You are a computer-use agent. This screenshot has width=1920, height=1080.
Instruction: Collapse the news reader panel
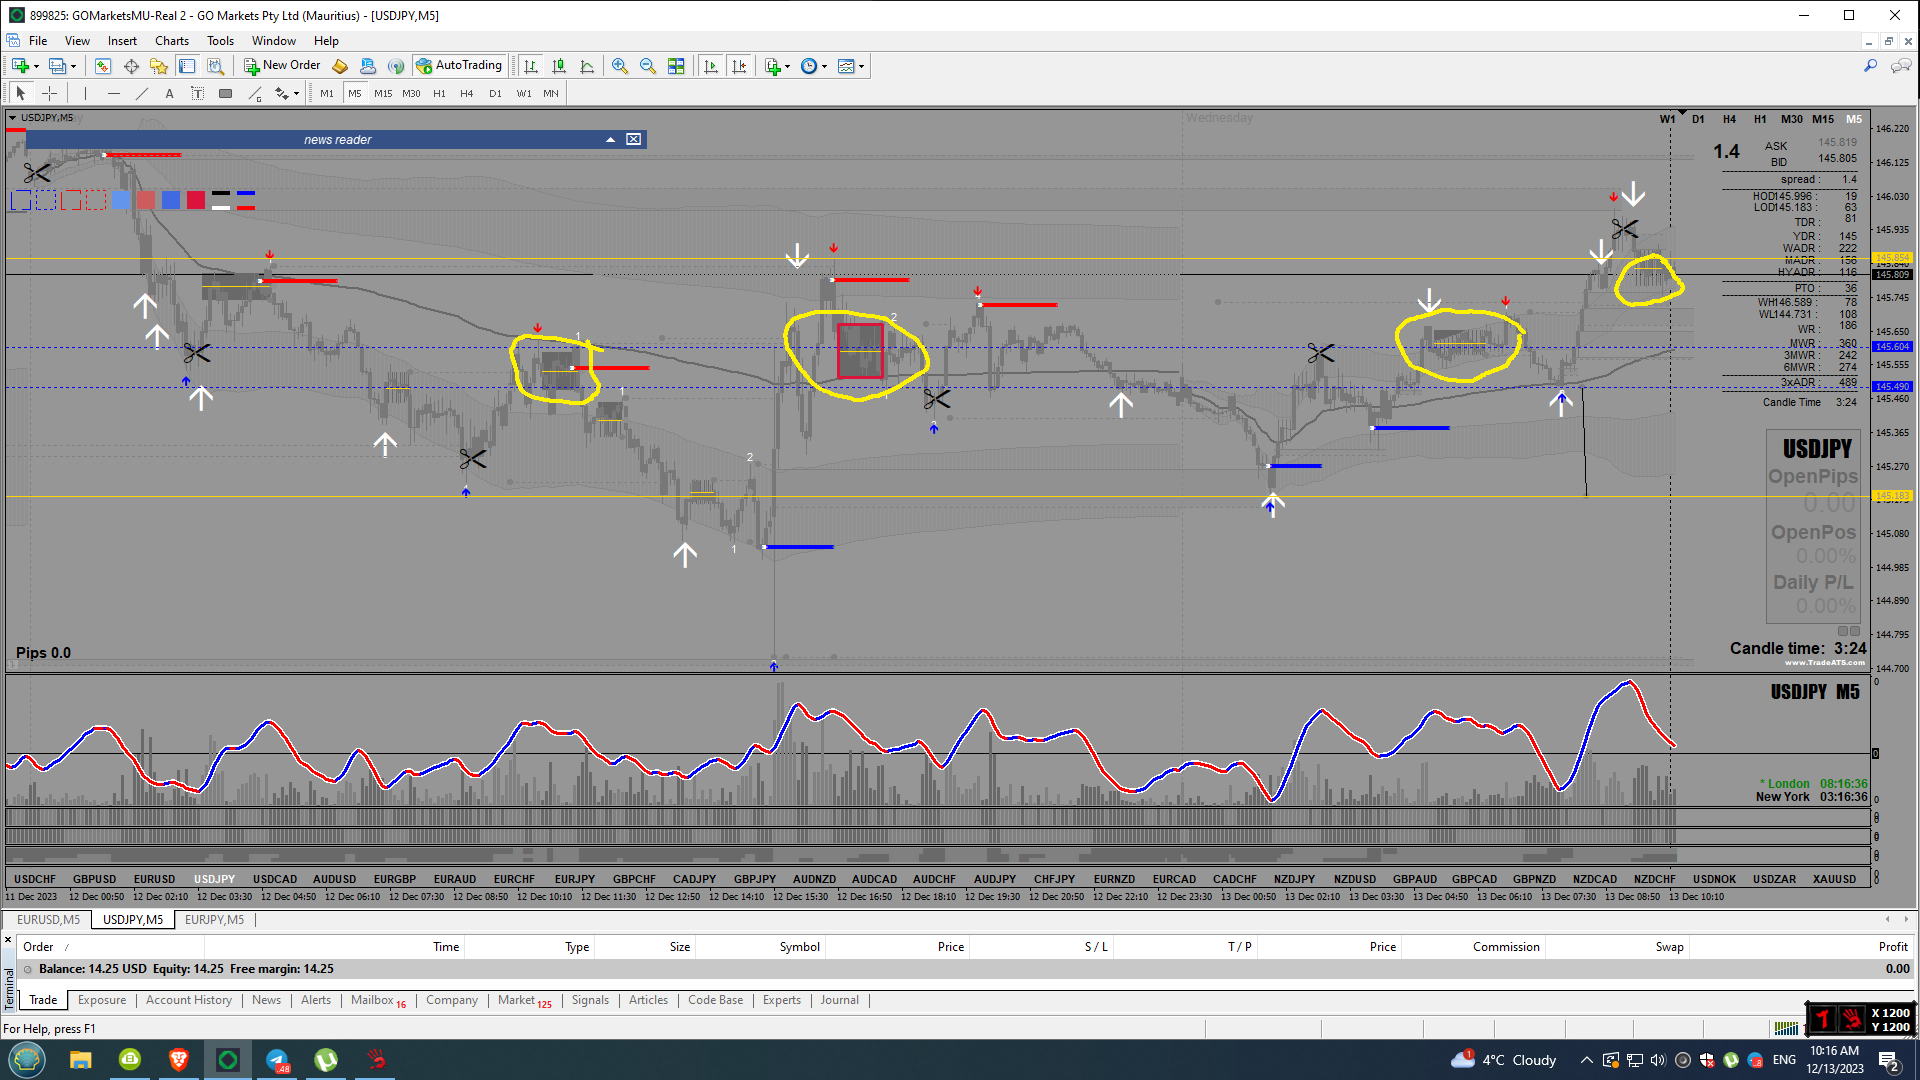[x=610, y=140]
